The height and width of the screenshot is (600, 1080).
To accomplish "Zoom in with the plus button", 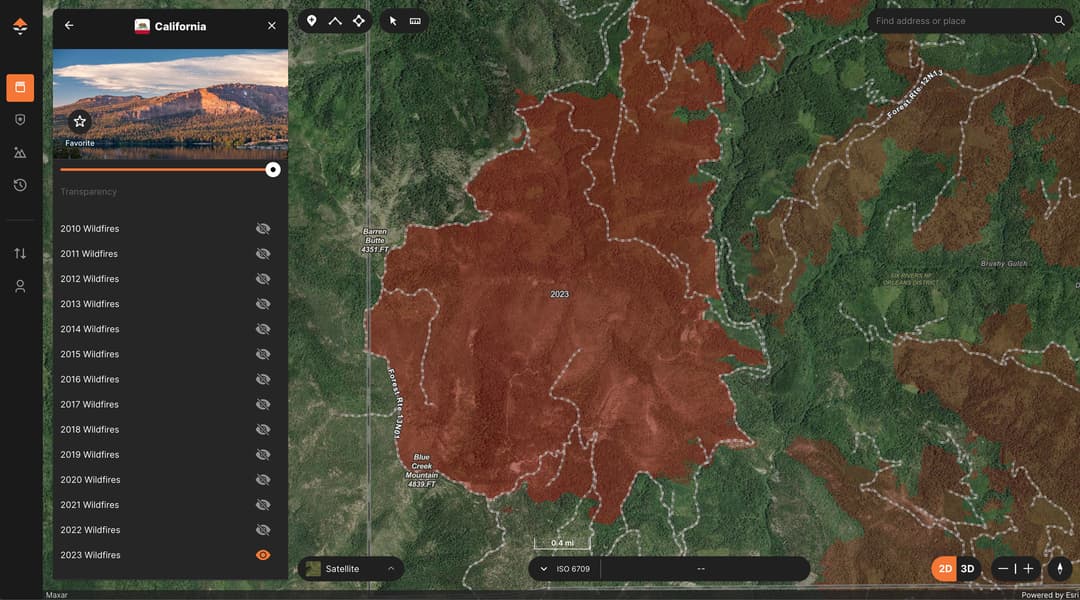I will click(1028, 568).
